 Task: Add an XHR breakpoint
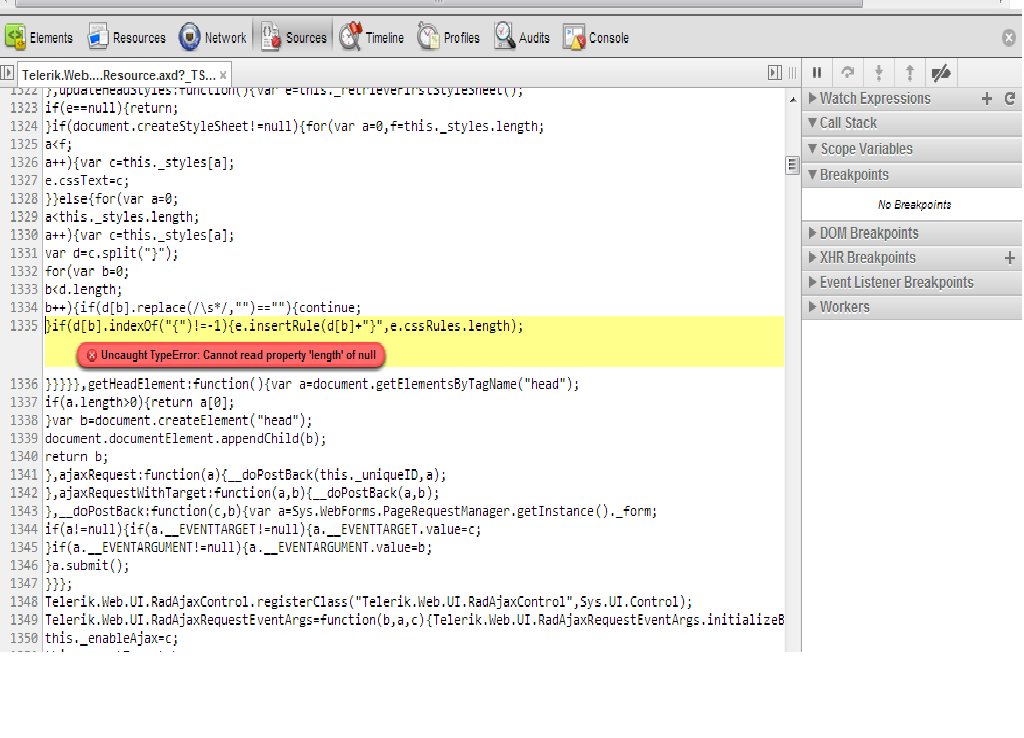[x=1010, y=258]
